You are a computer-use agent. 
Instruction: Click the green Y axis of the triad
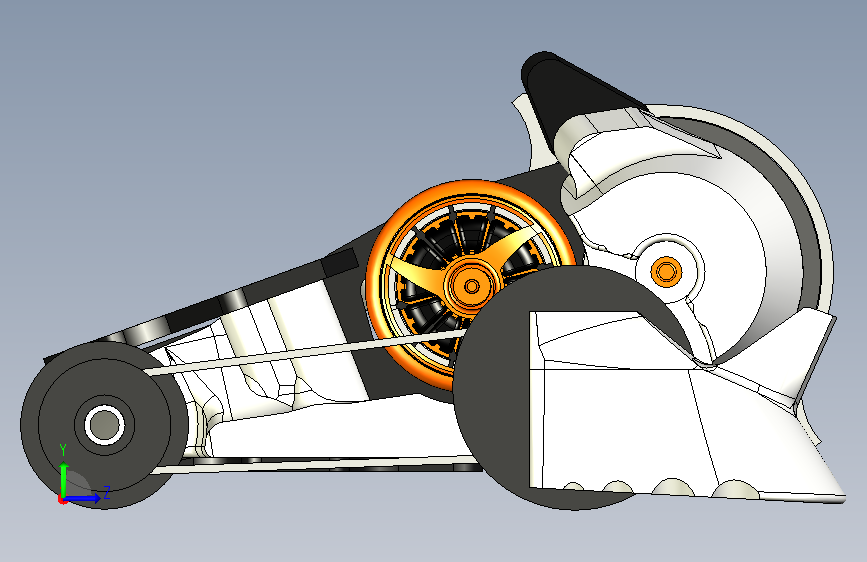(x=64, y=480)
